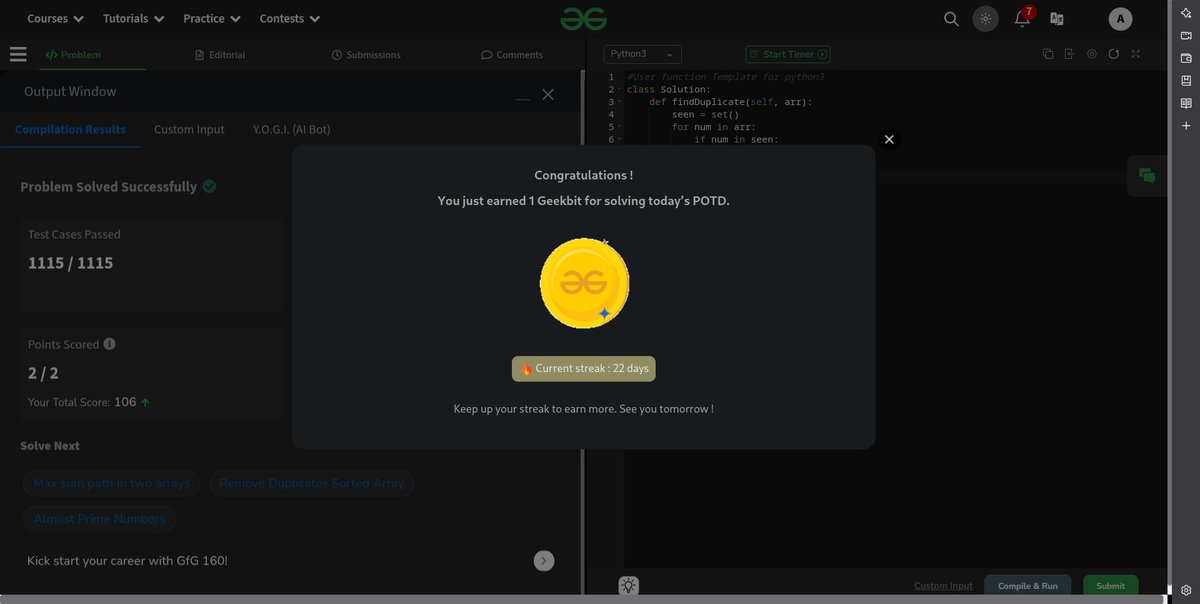Switch to the Editorial tab
Image resolution: width=1200 pixels, height=604 pixels.
click(x=220, y=55)
